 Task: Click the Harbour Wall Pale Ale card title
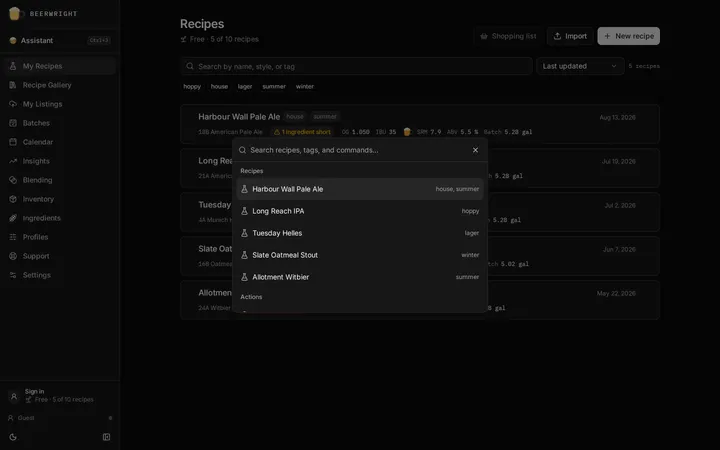coord(239,117)
